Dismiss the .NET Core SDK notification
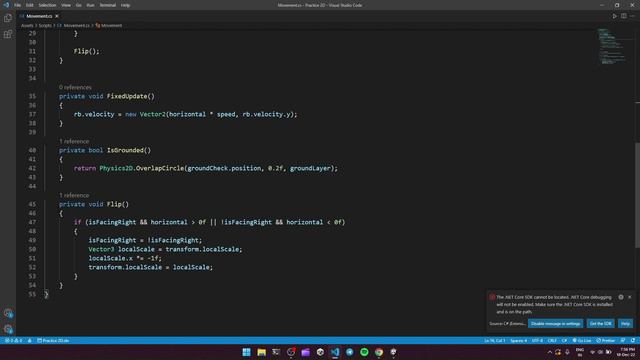Screen dimensions: 640x360 630,297
